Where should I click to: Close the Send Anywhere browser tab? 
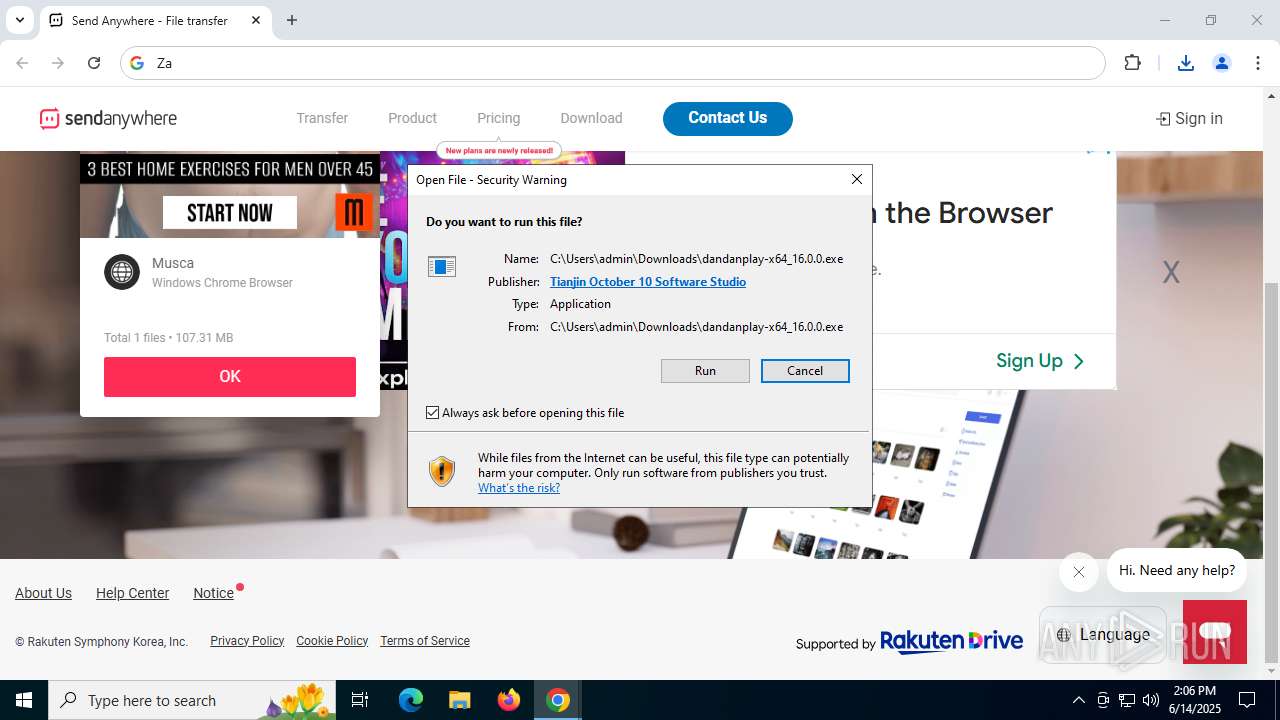[256, 20]
